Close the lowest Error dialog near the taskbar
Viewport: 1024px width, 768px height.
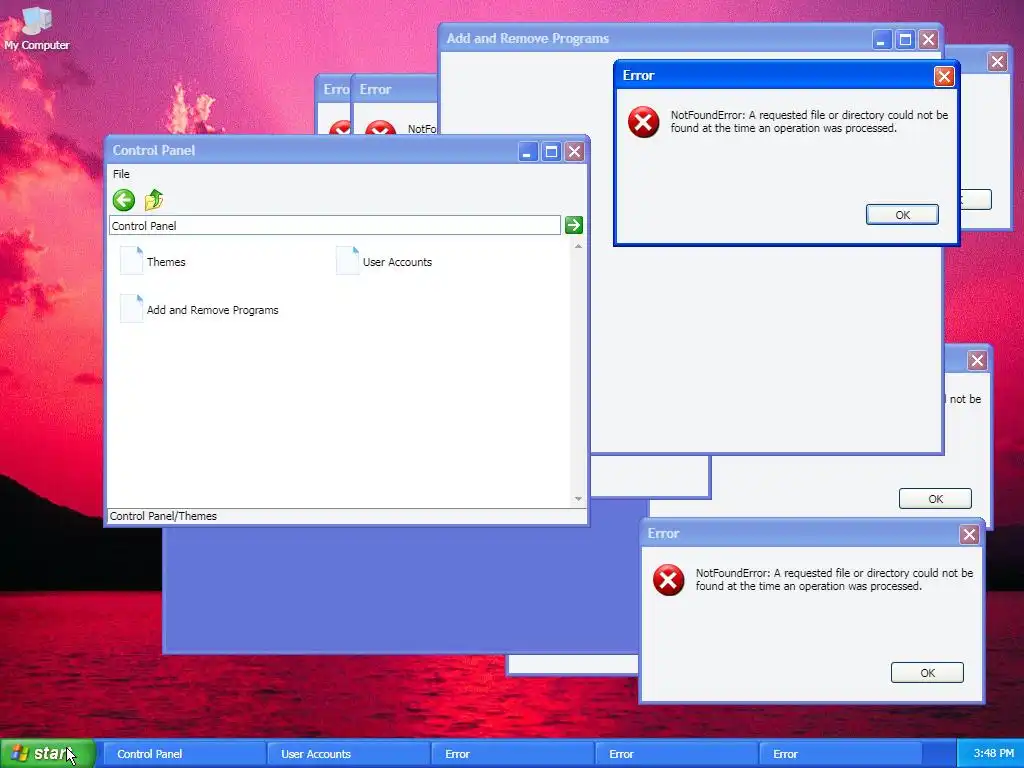pos(969,535)
